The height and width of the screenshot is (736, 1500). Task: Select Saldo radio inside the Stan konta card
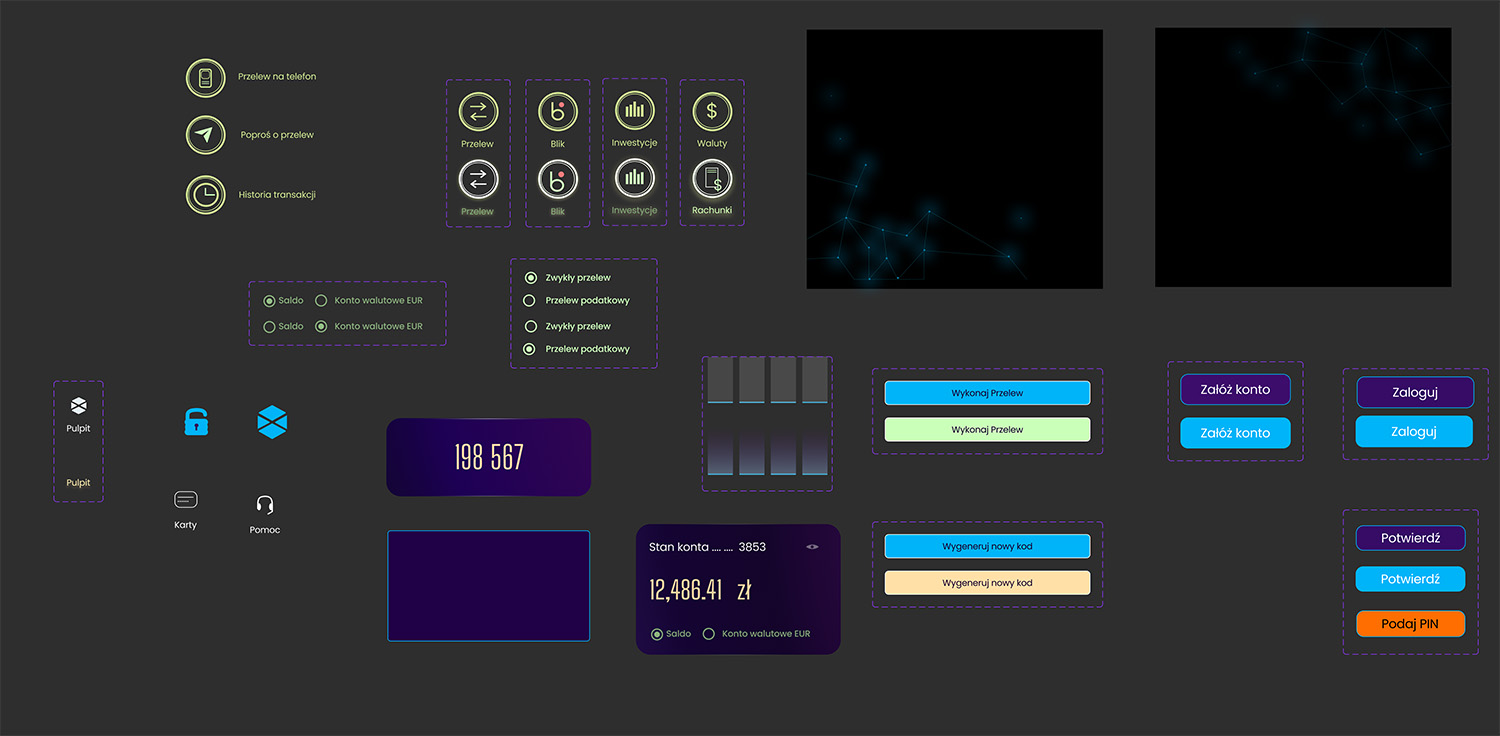(657, 634)
